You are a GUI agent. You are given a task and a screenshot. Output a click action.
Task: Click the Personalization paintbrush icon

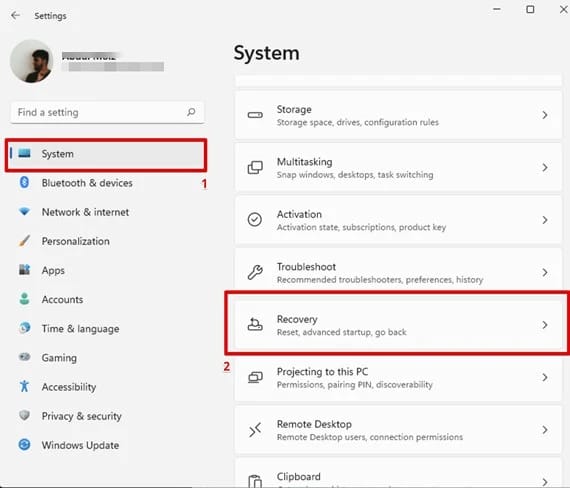tap(24, 241)
